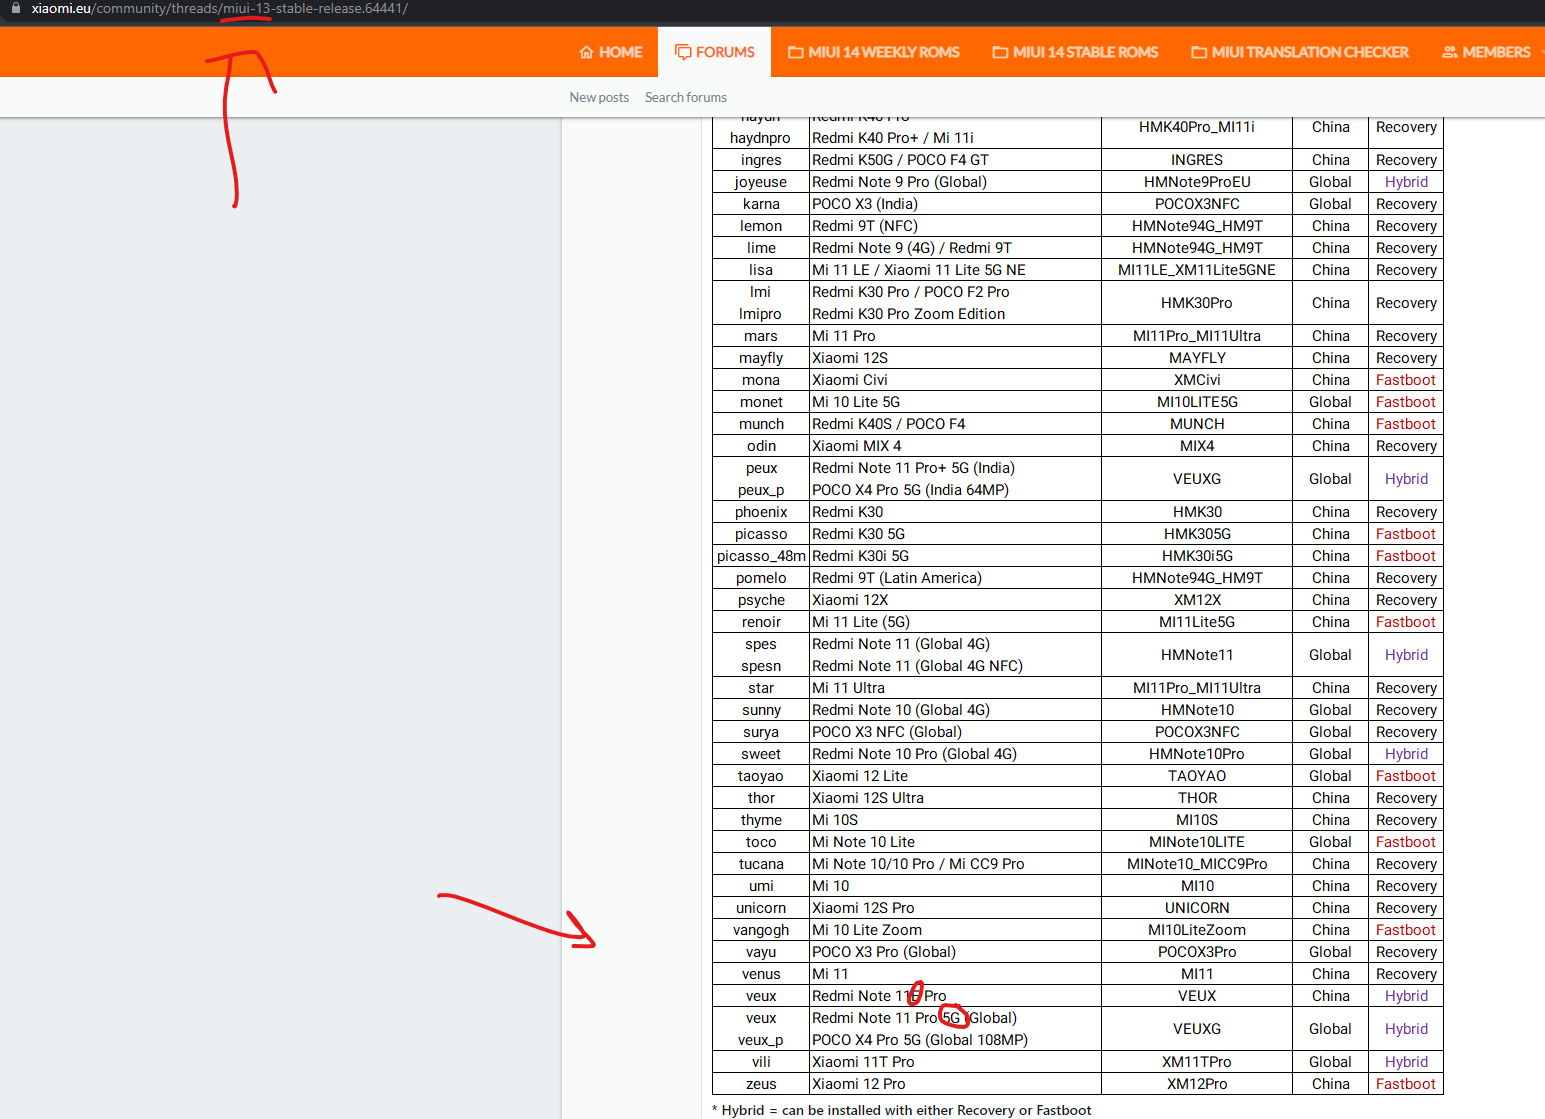
Task: Click 'Redmi K40S / POCO F4' cell
Action: [956, 424]
